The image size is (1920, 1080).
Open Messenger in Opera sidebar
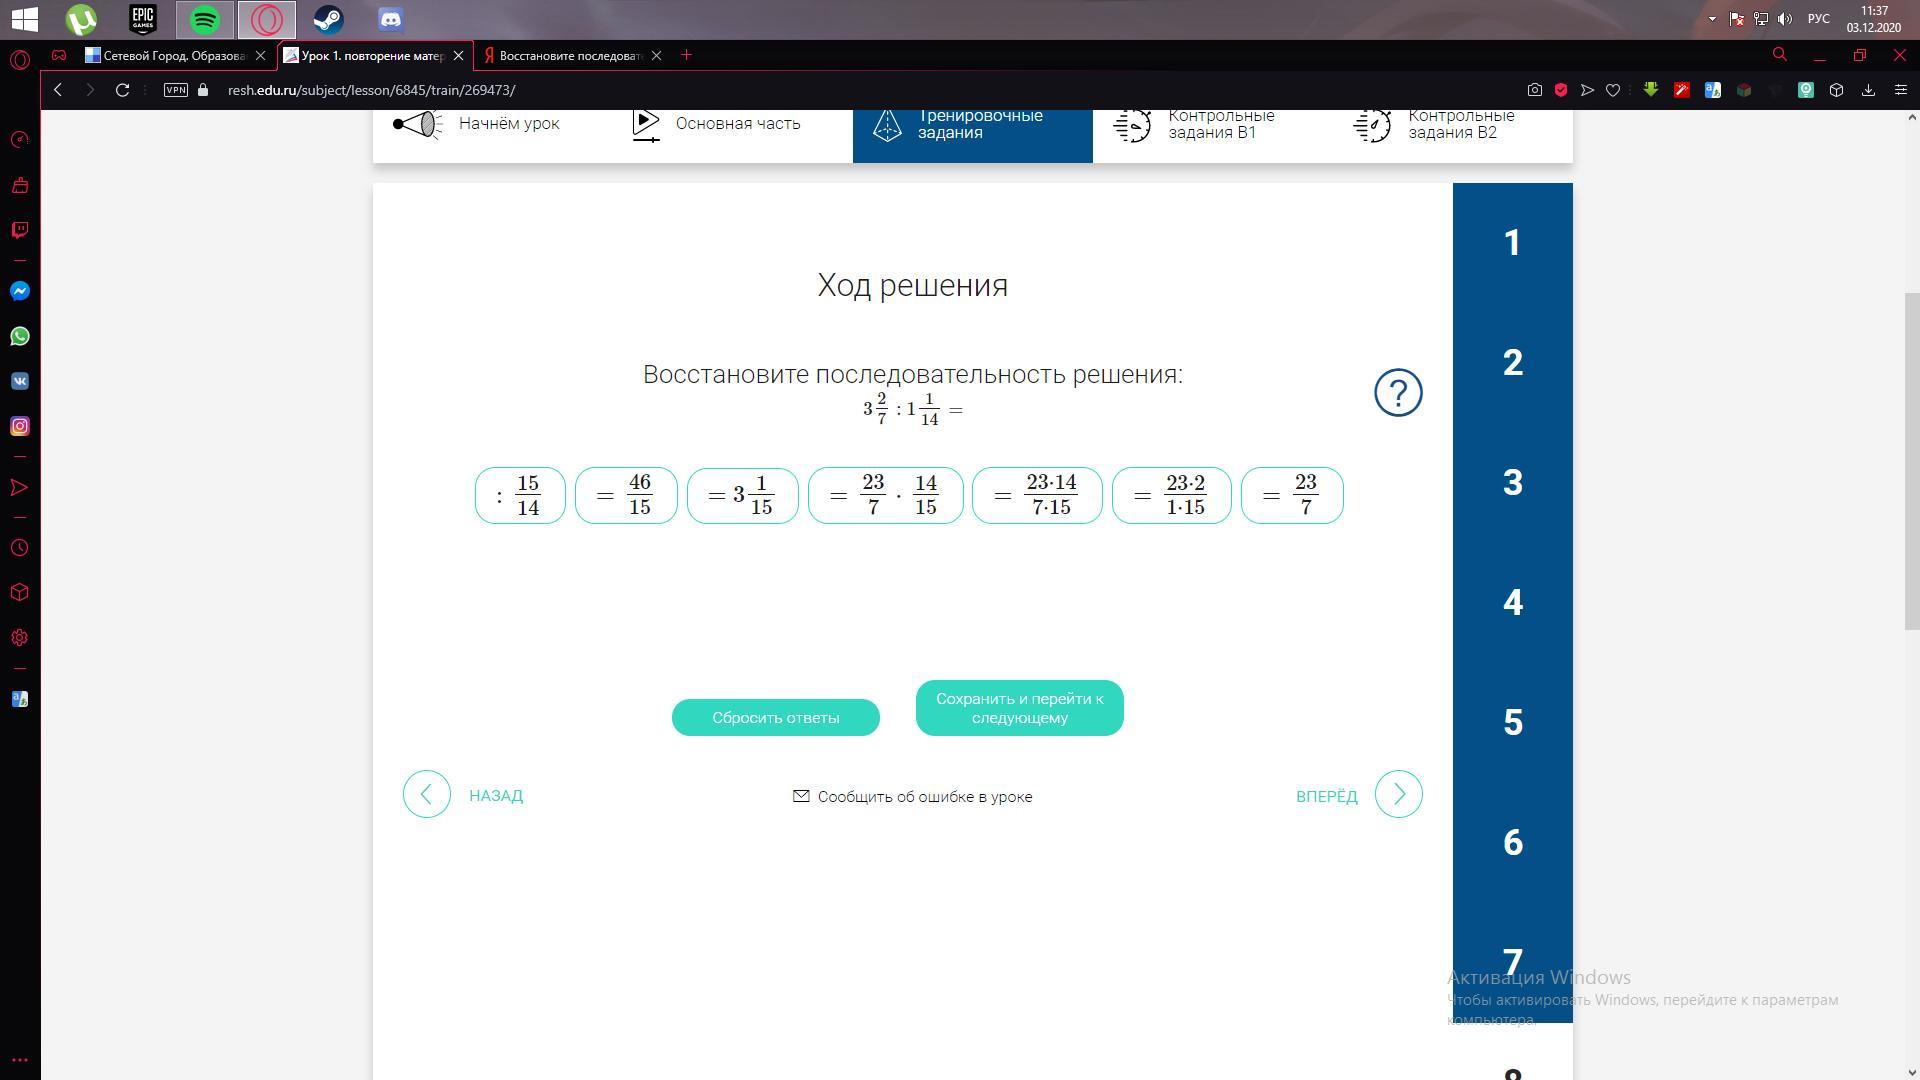(x=20, y=291)
